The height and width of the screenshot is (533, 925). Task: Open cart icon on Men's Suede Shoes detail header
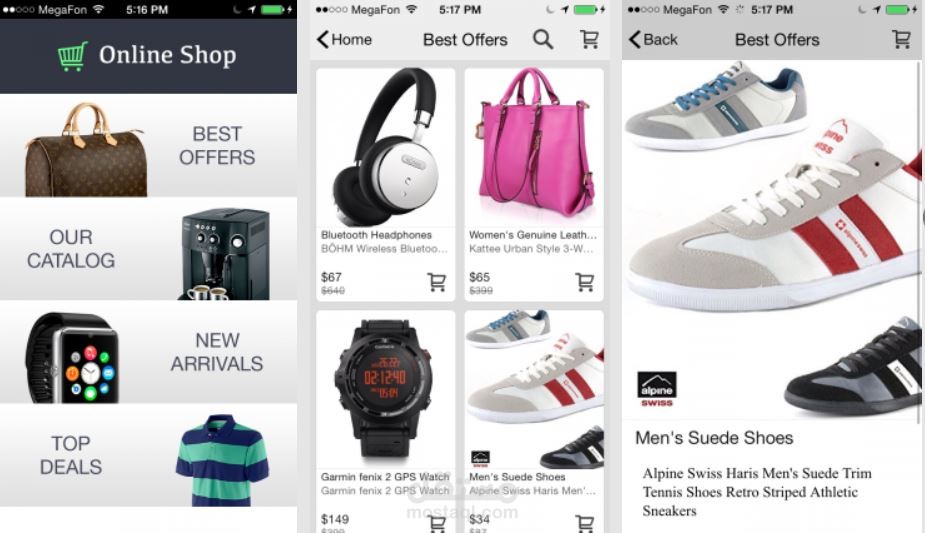point(901,40)
